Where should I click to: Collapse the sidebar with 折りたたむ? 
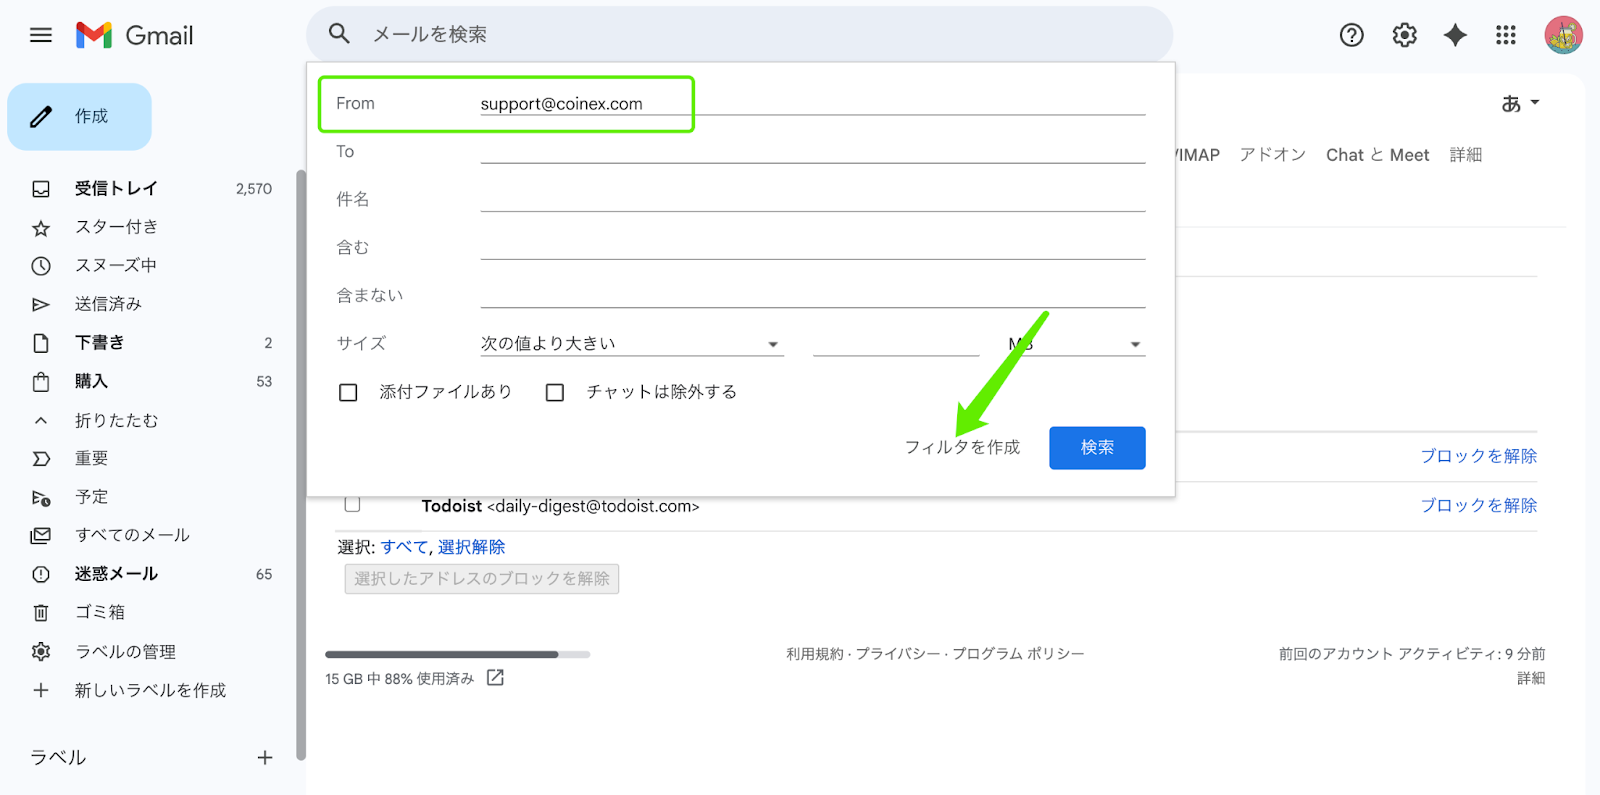click(x=116, y=421)
